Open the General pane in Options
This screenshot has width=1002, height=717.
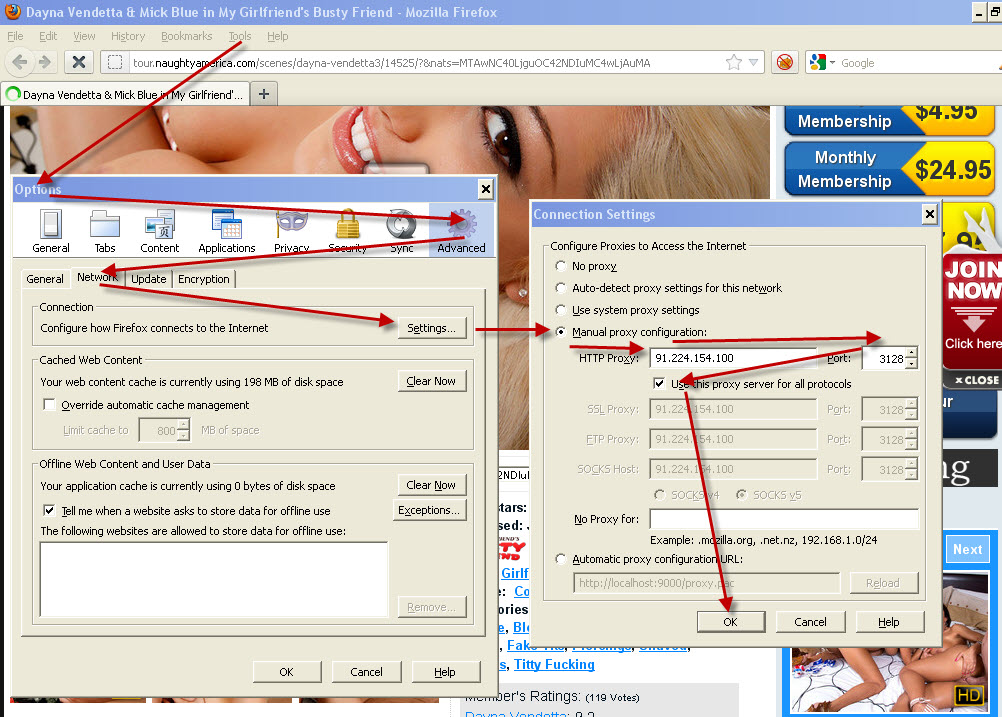50,231
